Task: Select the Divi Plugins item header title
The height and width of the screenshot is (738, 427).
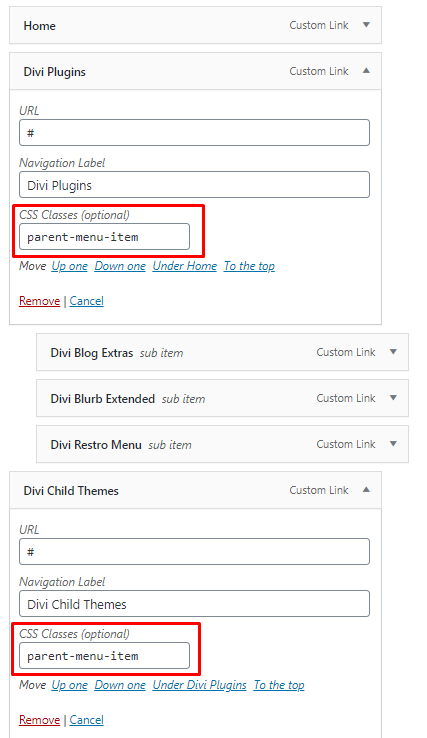Action: point(55,72)
